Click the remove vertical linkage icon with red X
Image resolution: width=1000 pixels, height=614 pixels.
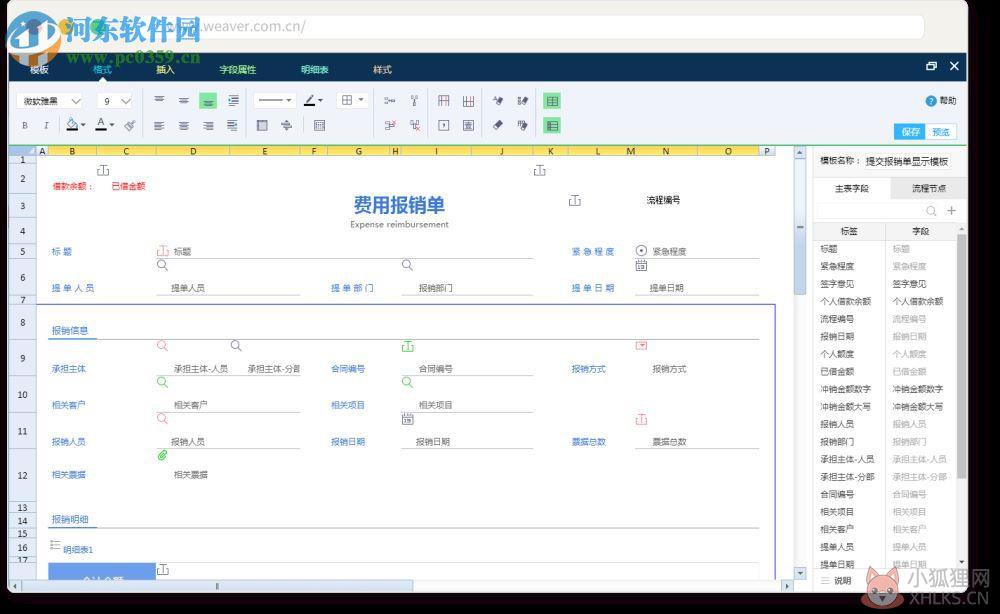415,126
